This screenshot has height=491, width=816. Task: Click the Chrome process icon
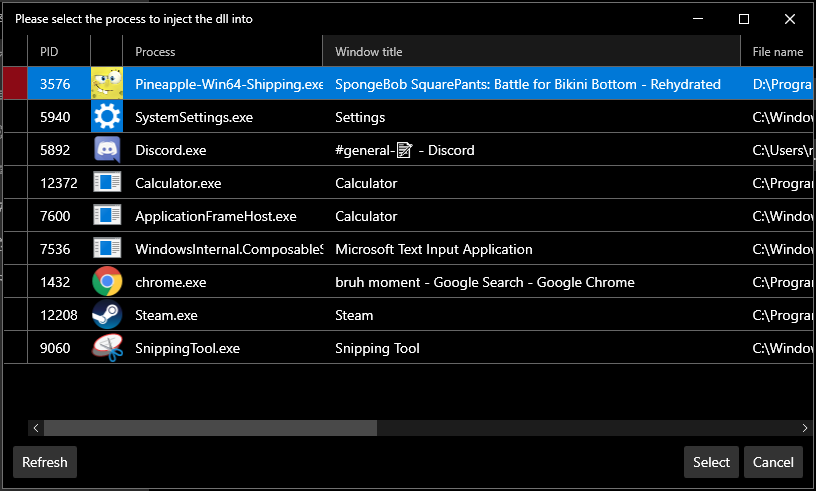coord(107,282)
